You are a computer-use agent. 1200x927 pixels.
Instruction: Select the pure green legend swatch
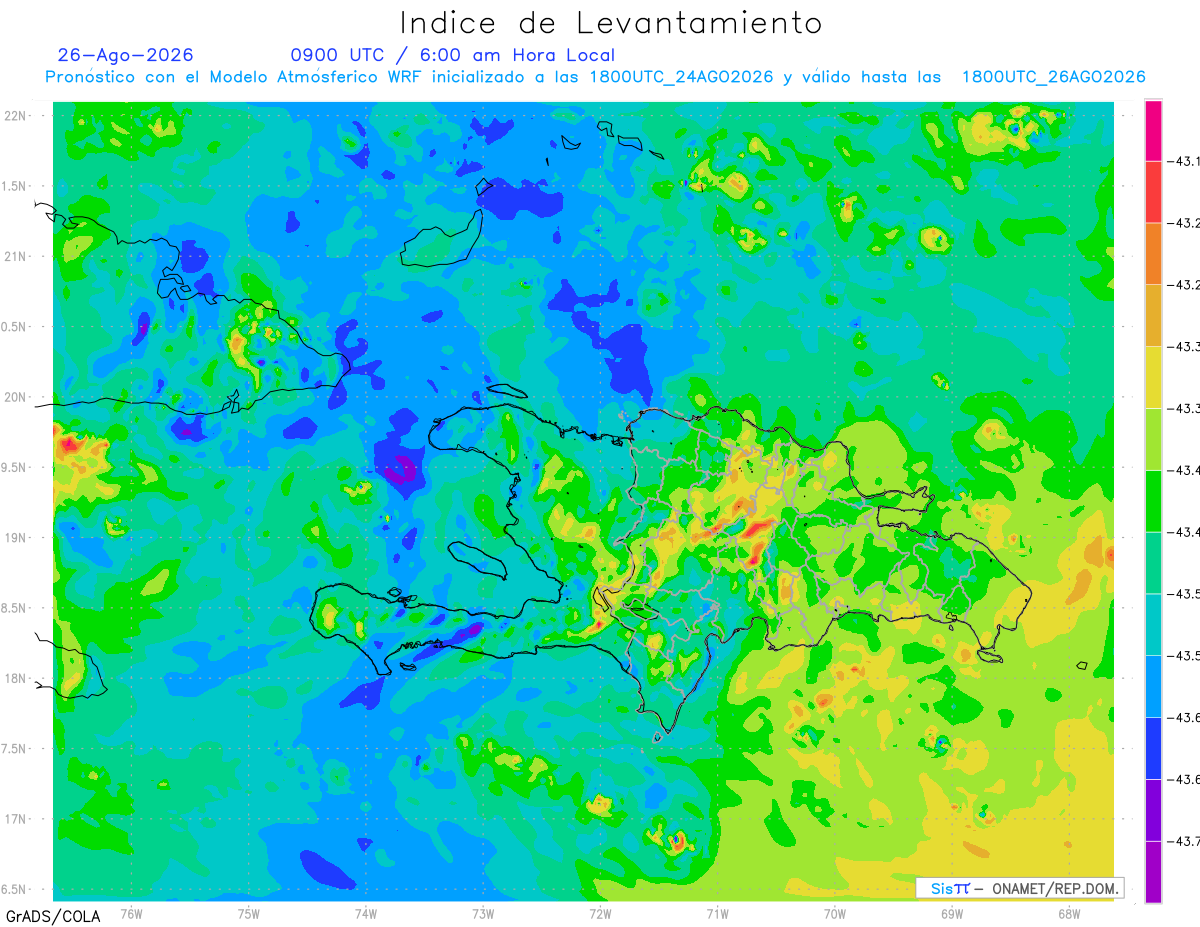(1153, 501)
